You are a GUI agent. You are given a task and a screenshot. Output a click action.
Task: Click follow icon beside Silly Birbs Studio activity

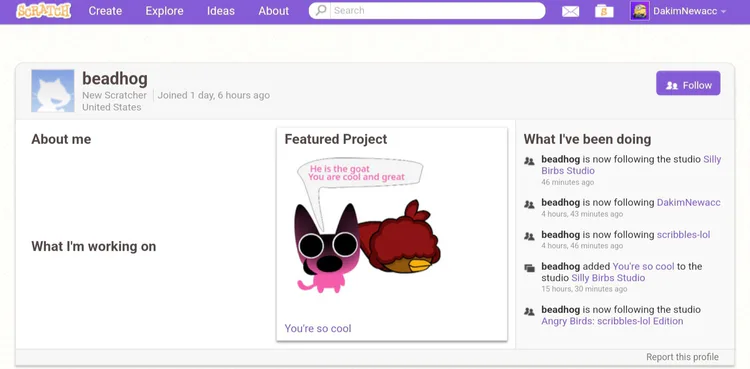pyautogui.click(x=529, y=161)
